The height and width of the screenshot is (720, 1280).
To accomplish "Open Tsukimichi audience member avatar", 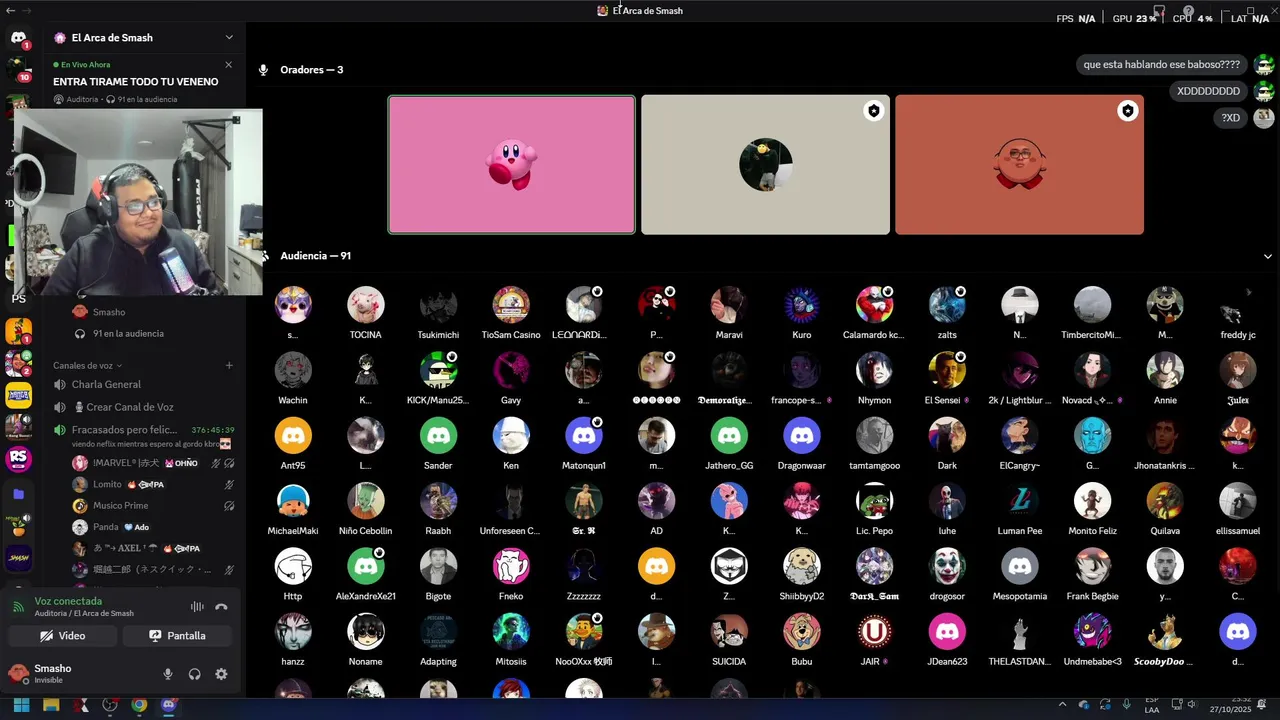I will pyautogui.click(x=438, y=305).
